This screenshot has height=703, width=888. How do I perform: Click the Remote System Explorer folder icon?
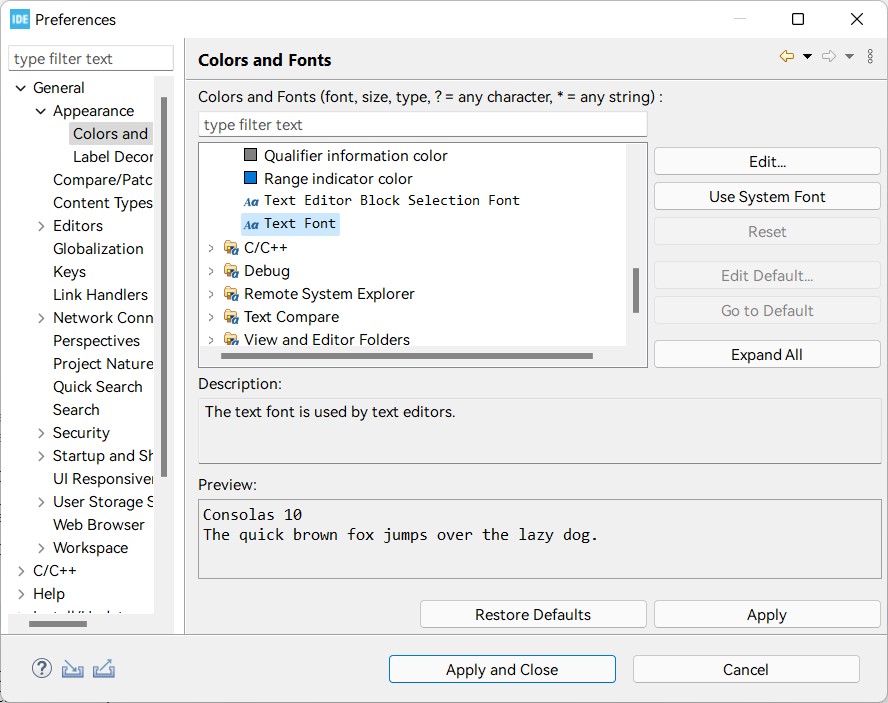(x=231, y=294)
